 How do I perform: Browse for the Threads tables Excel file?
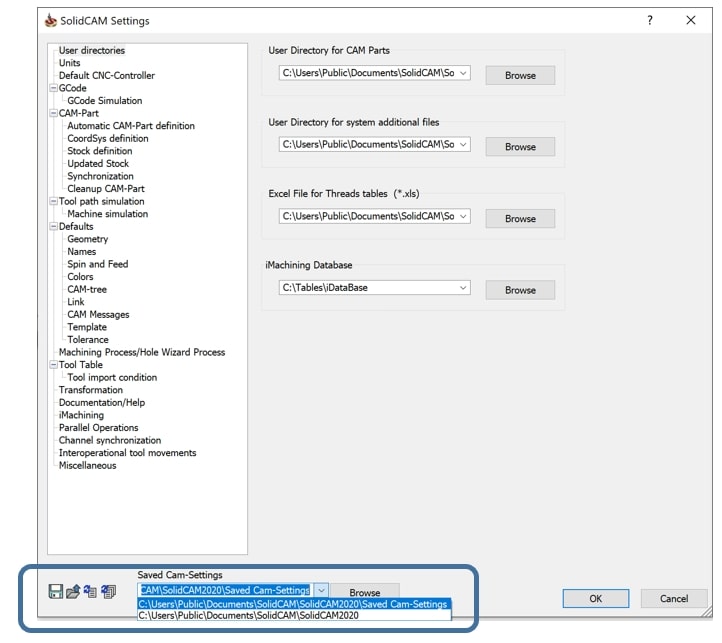click(x=520, y=219)
